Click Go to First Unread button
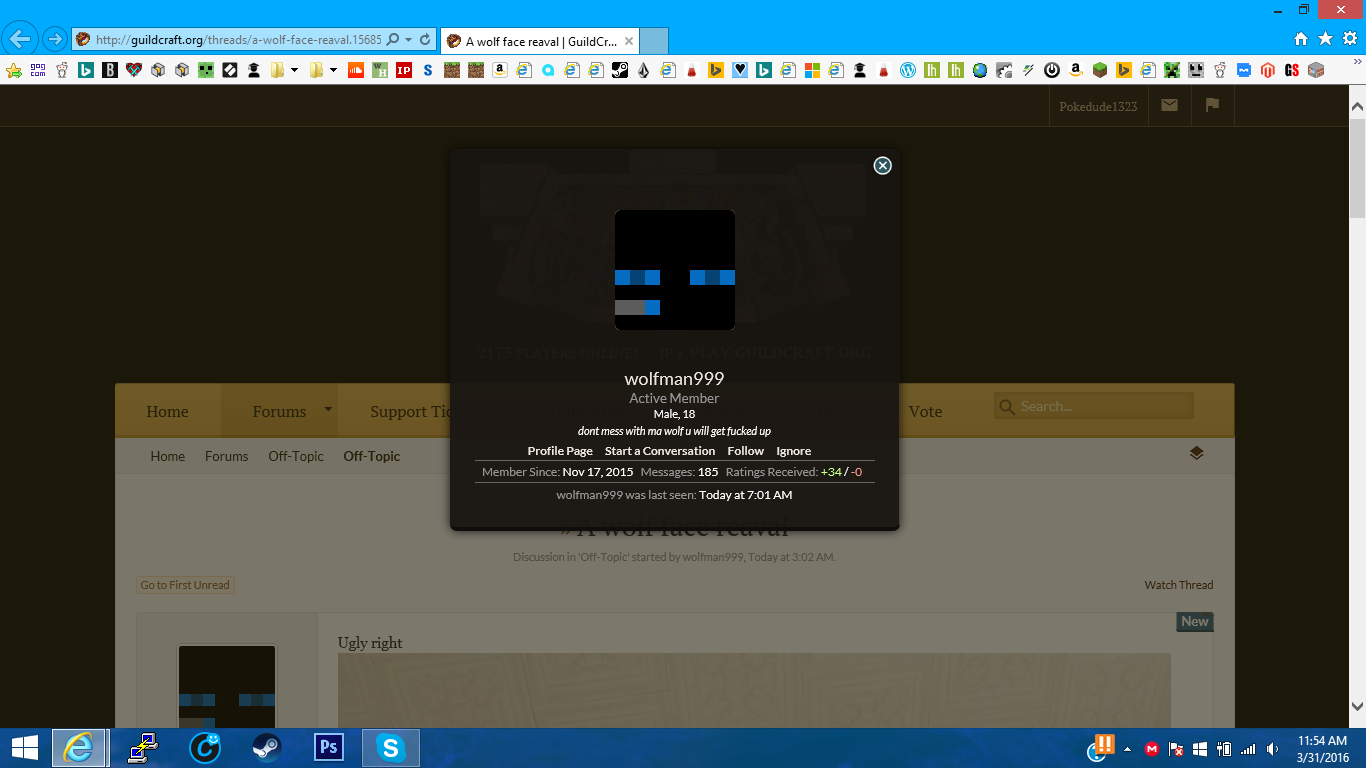Image resolution: width=1366 pixels, height=768 pixels. click(185, 585)
